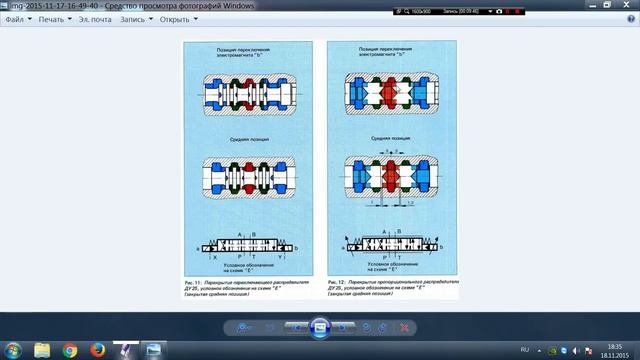Launch Google Chrome from taskbar
This screenshot has height=360, width=640.
point(70,351)
